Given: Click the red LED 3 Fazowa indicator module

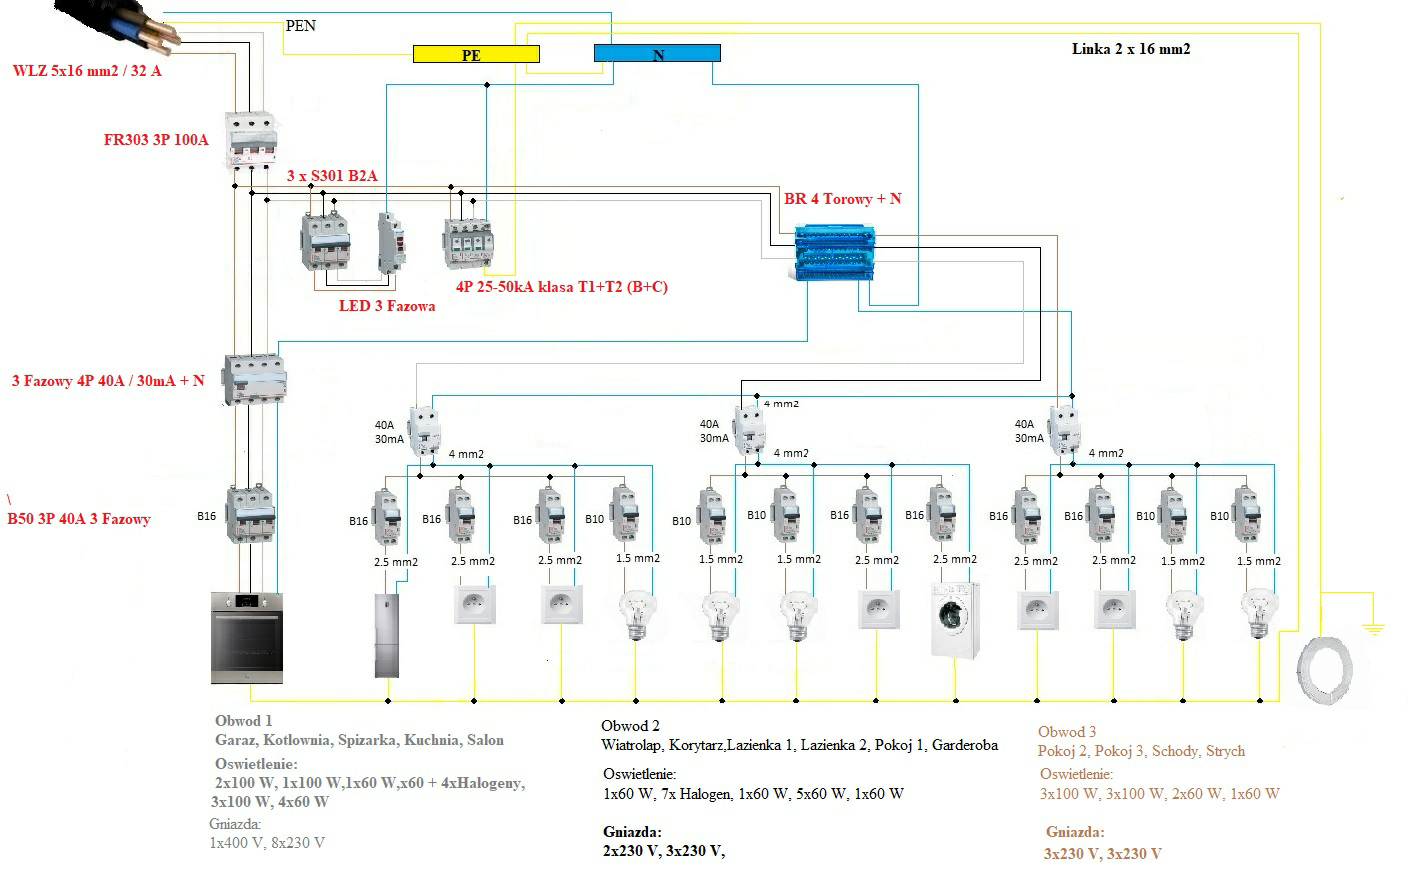Looking at the screenshot, I should (390, 241).
